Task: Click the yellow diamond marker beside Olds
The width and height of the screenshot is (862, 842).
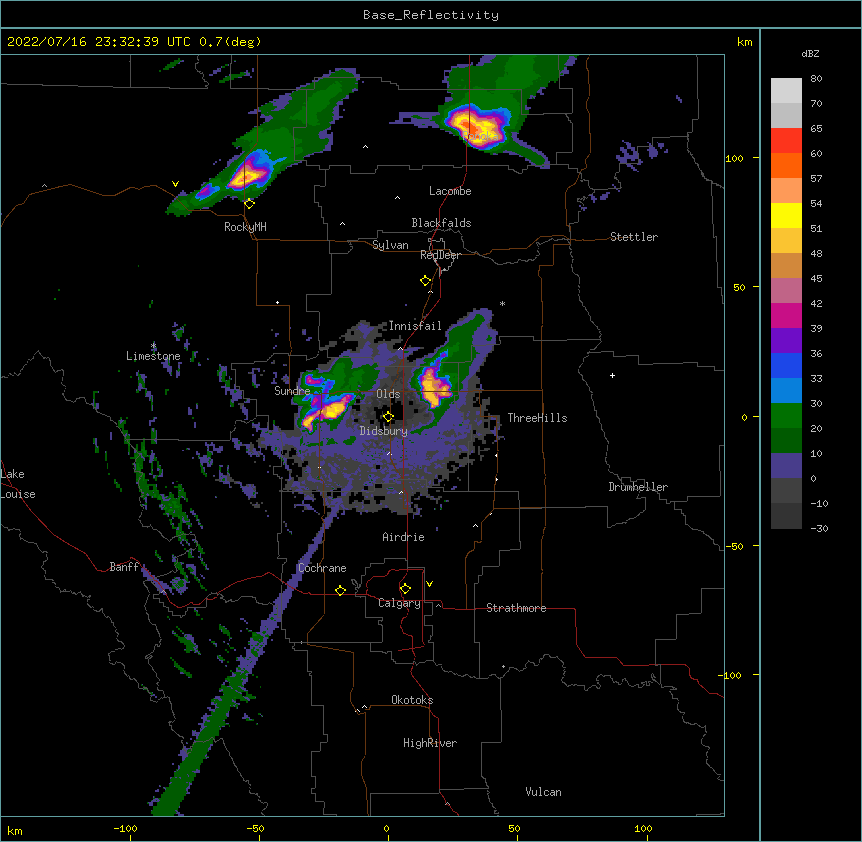Action: point(388,417)
